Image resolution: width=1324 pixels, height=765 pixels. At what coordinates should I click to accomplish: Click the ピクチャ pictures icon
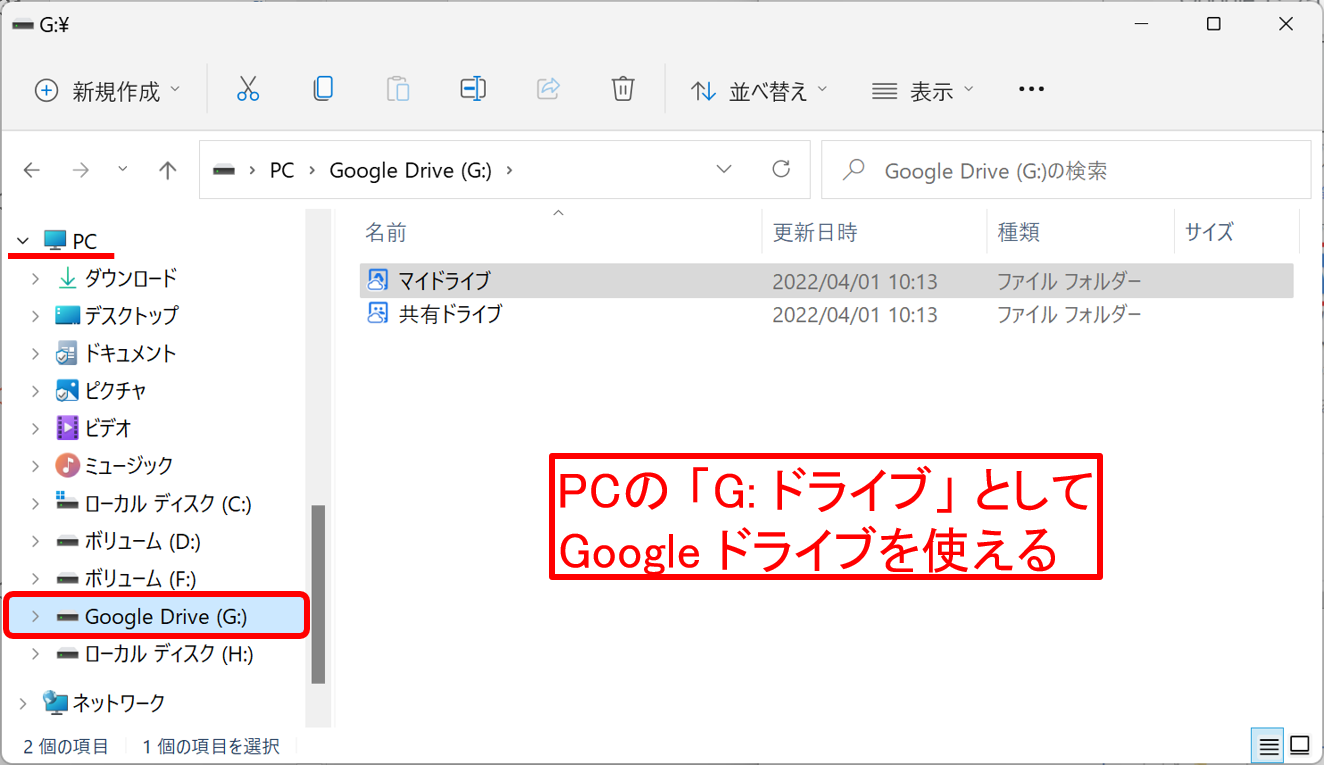point(67,390)
